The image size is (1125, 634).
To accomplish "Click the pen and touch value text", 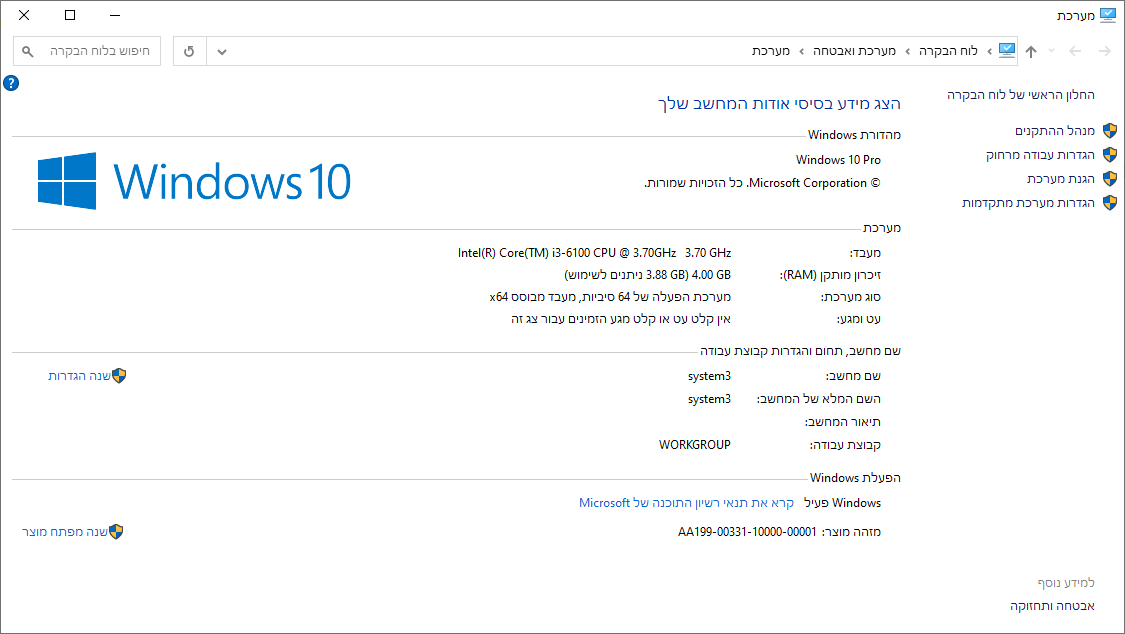I will point(621,319).
